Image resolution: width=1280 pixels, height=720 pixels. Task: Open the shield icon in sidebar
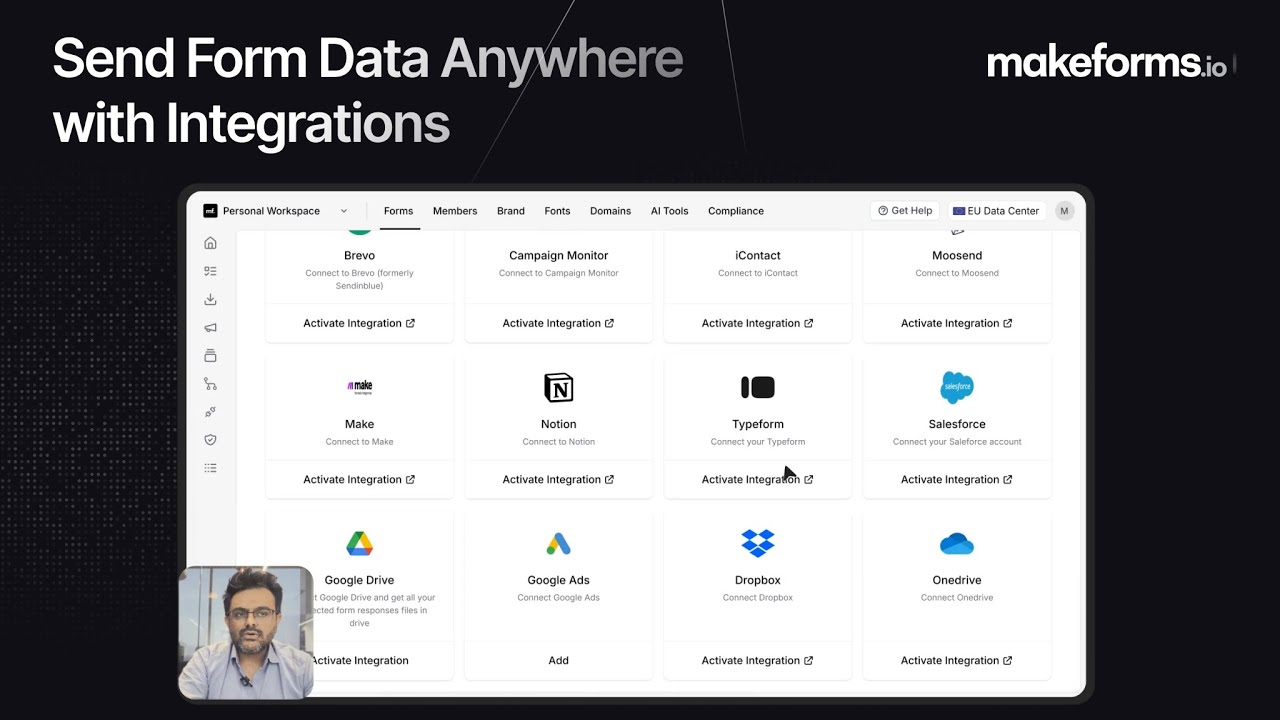210,439
